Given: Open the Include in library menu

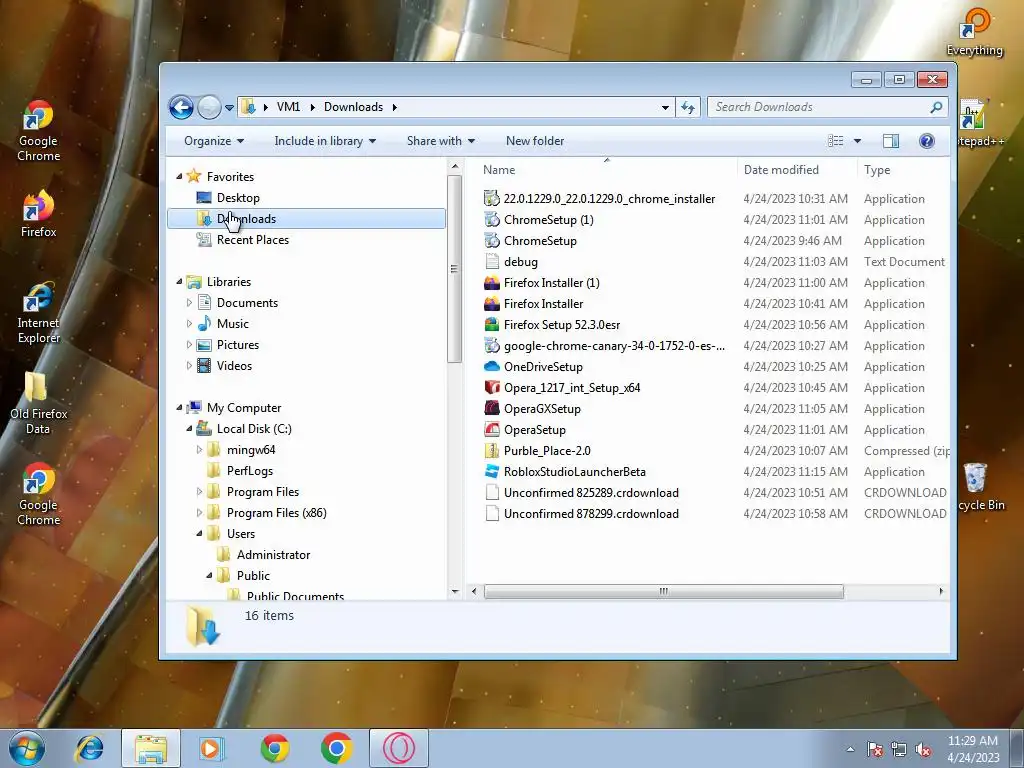Looking at the screenshot, I should 325,141.
